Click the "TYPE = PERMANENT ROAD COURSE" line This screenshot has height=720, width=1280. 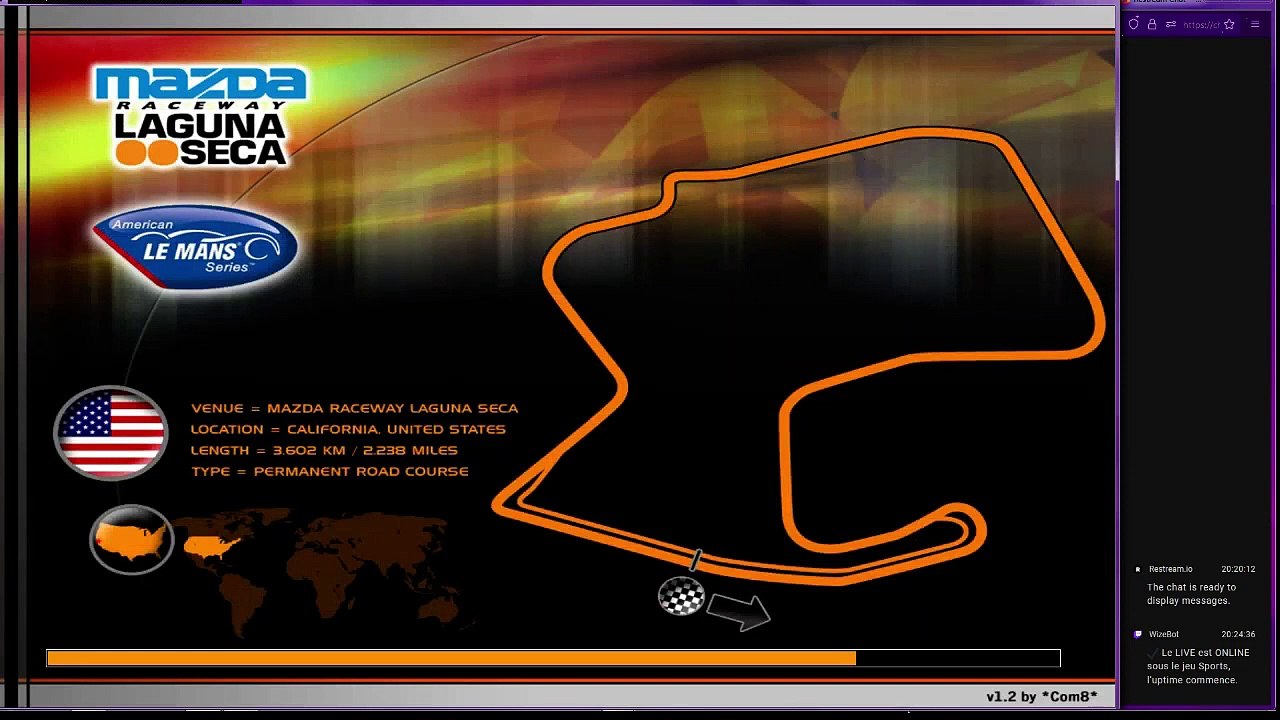(330, 471)
